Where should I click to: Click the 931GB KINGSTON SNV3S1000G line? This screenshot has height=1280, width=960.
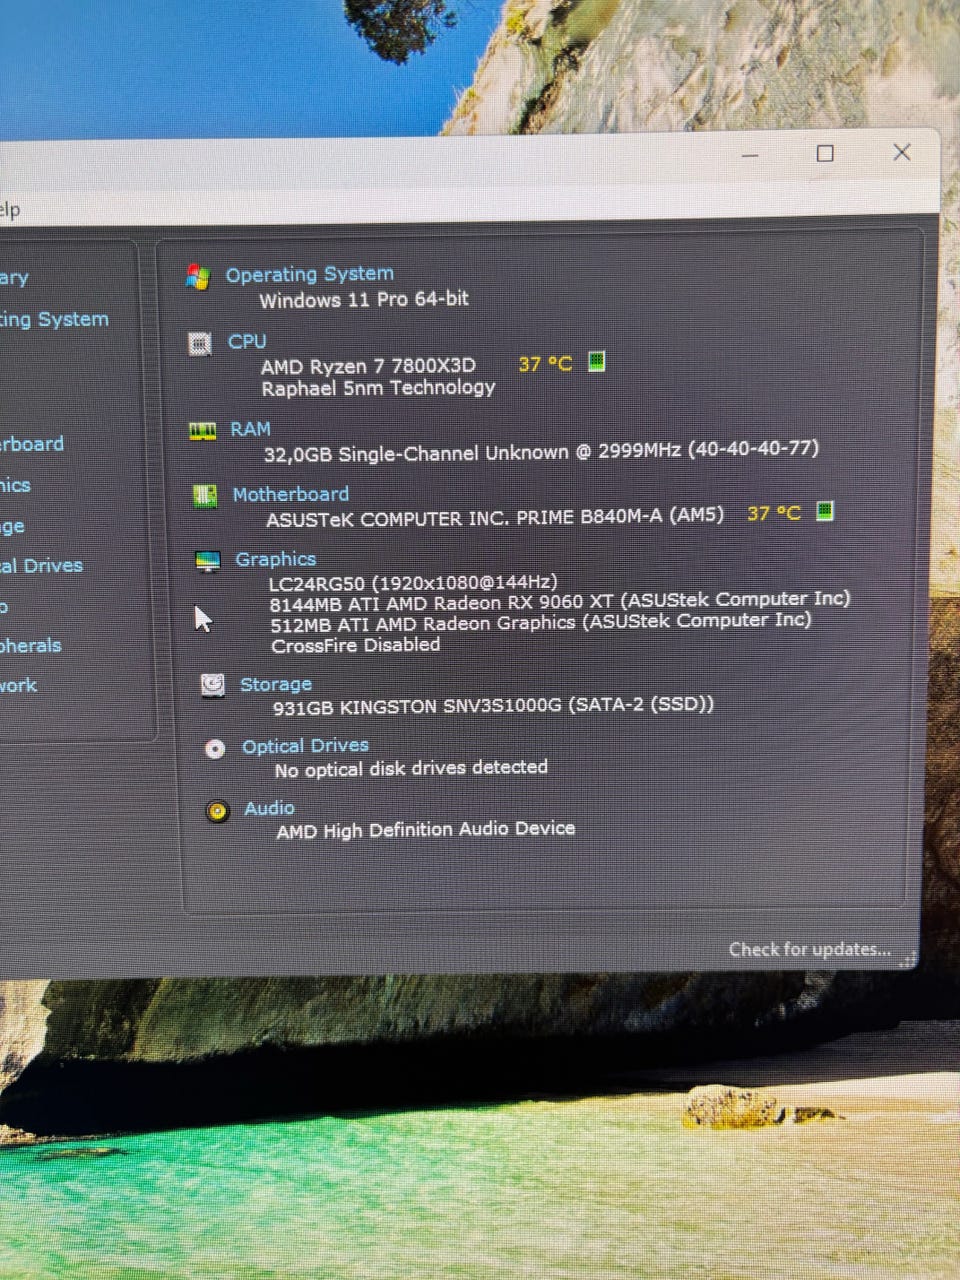494,705
